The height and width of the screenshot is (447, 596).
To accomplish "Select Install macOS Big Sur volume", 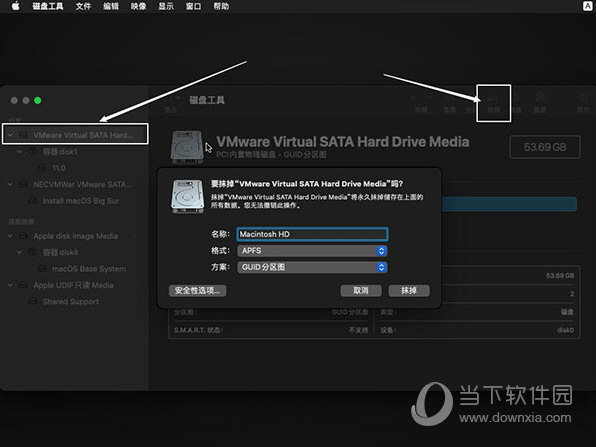I will (x=81, y=201).
